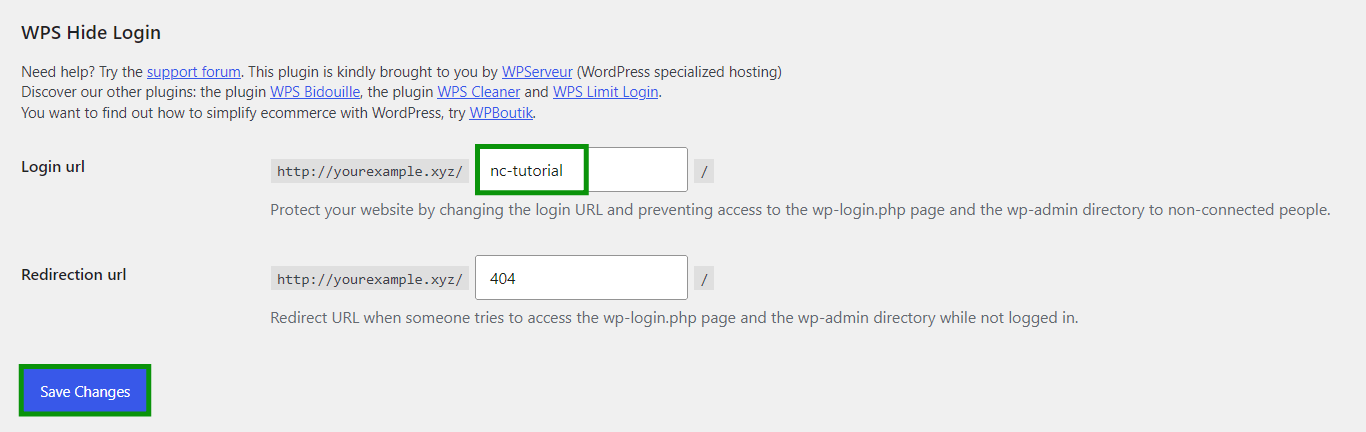Click the WPS Hide Login heading
Viewport: 1366px width, 432px height.
click(x=91, y=32)
